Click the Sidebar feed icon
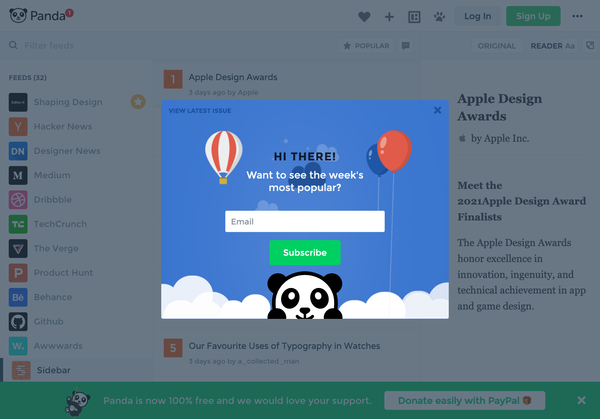Image resolution: width=600 pixels, height=419 pixels. pyautogui.click(x=21, y=370)
